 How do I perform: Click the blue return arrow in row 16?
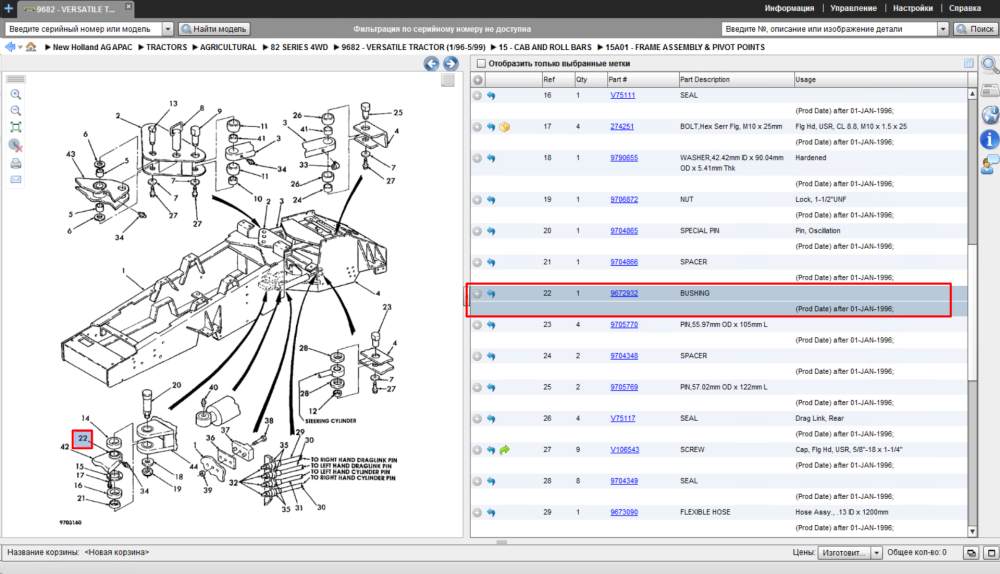(491, 96)
